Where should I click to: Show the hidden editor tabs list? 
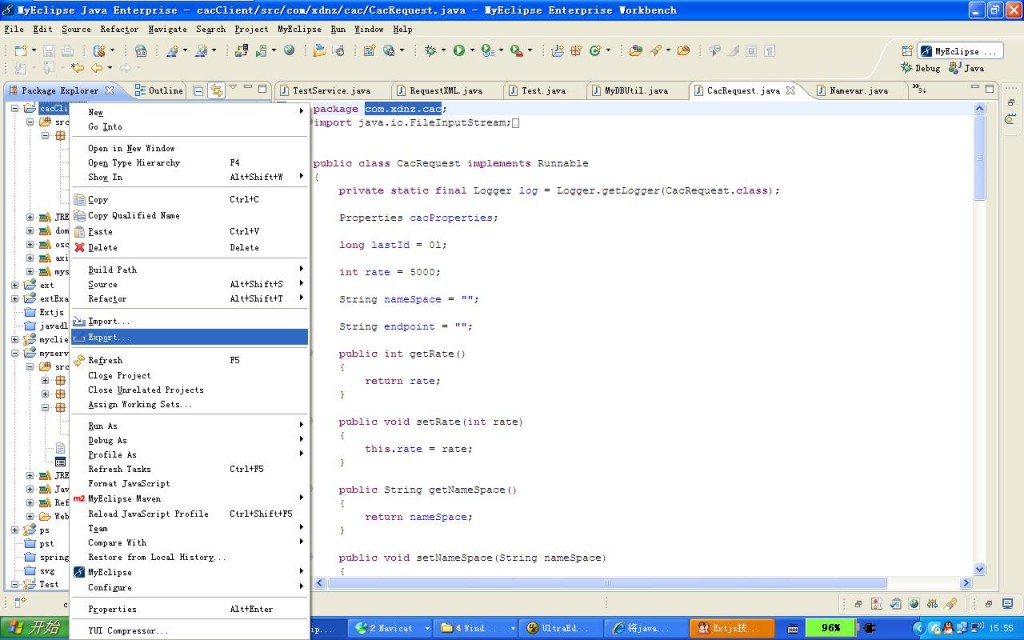pyautogui.click(x=919, y=90)
